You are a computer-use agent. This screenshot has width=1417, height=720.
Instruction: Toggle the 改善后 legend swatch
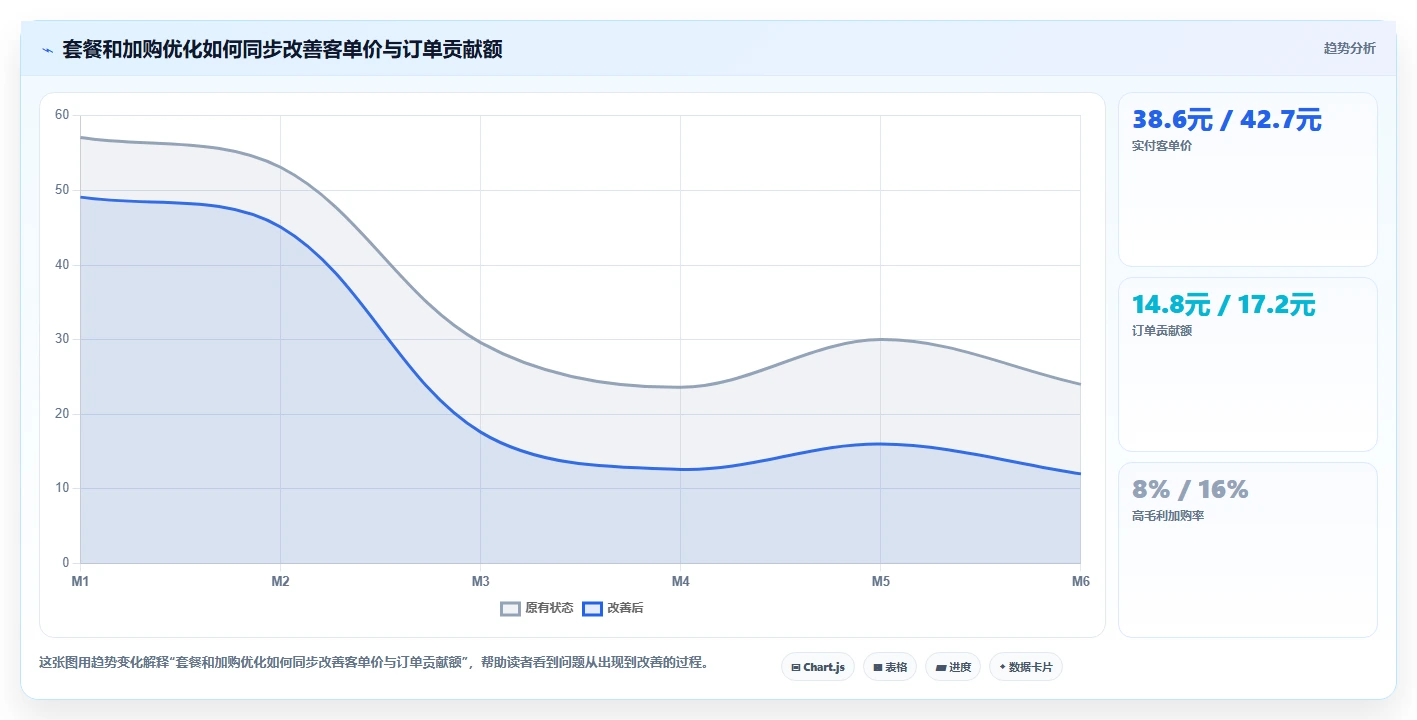(x=592, y=608)
